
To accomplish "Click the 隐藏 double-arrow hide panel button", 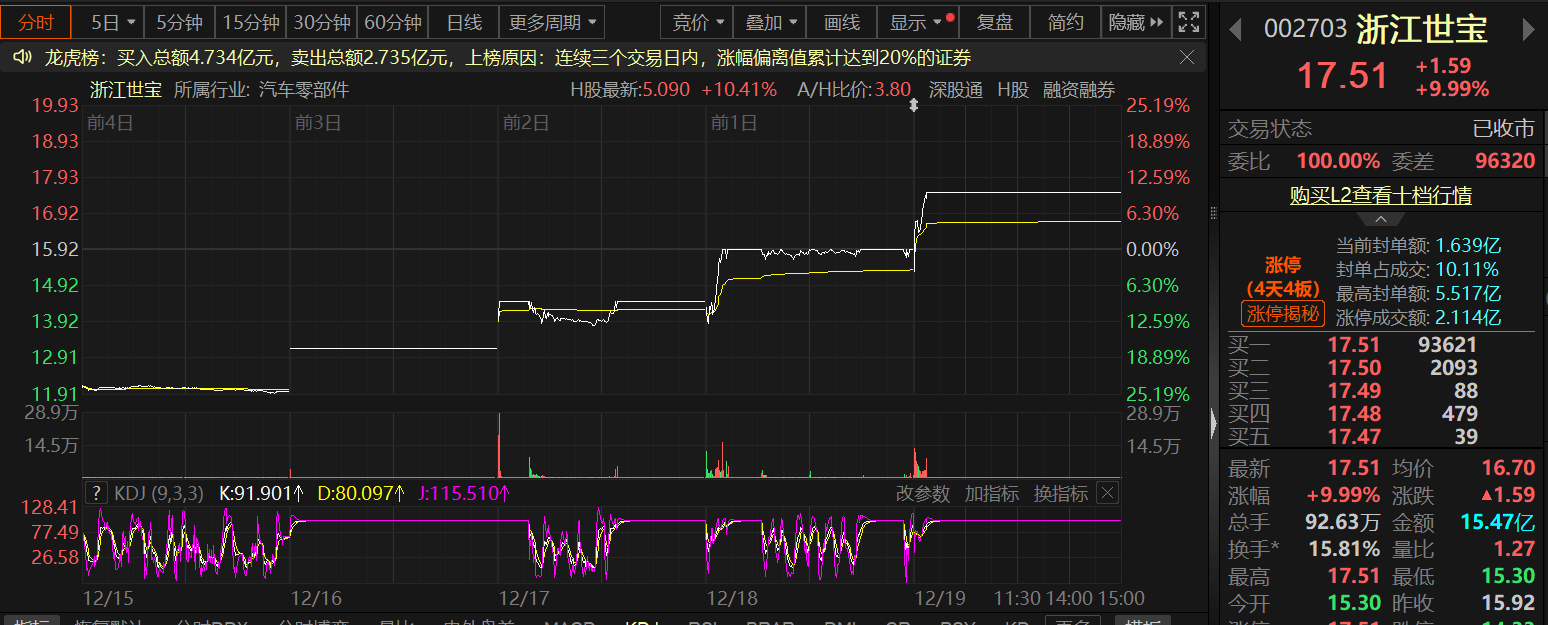I will 1137,22.
